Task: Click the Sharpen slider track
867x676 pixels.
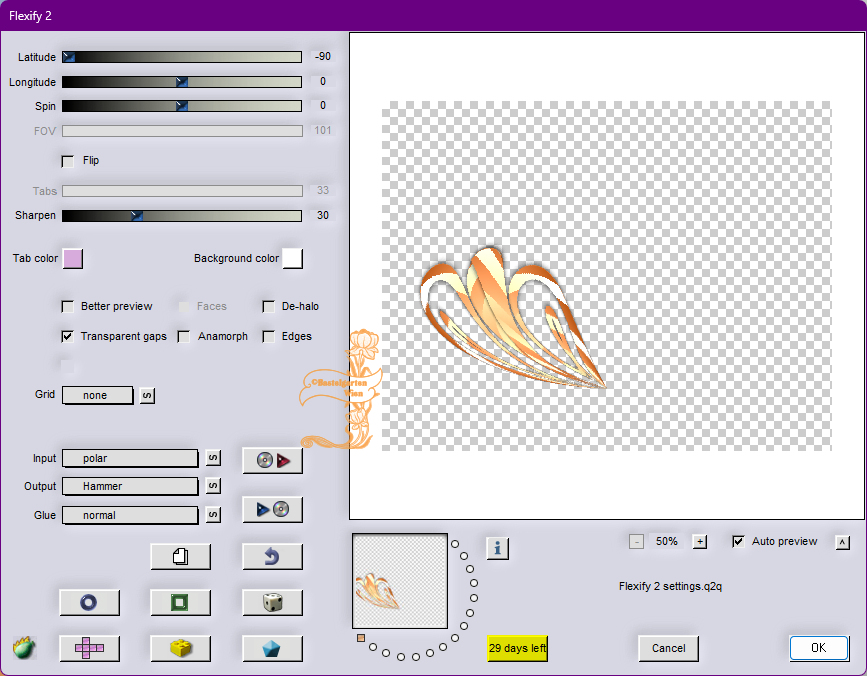Action: point(182,216)
